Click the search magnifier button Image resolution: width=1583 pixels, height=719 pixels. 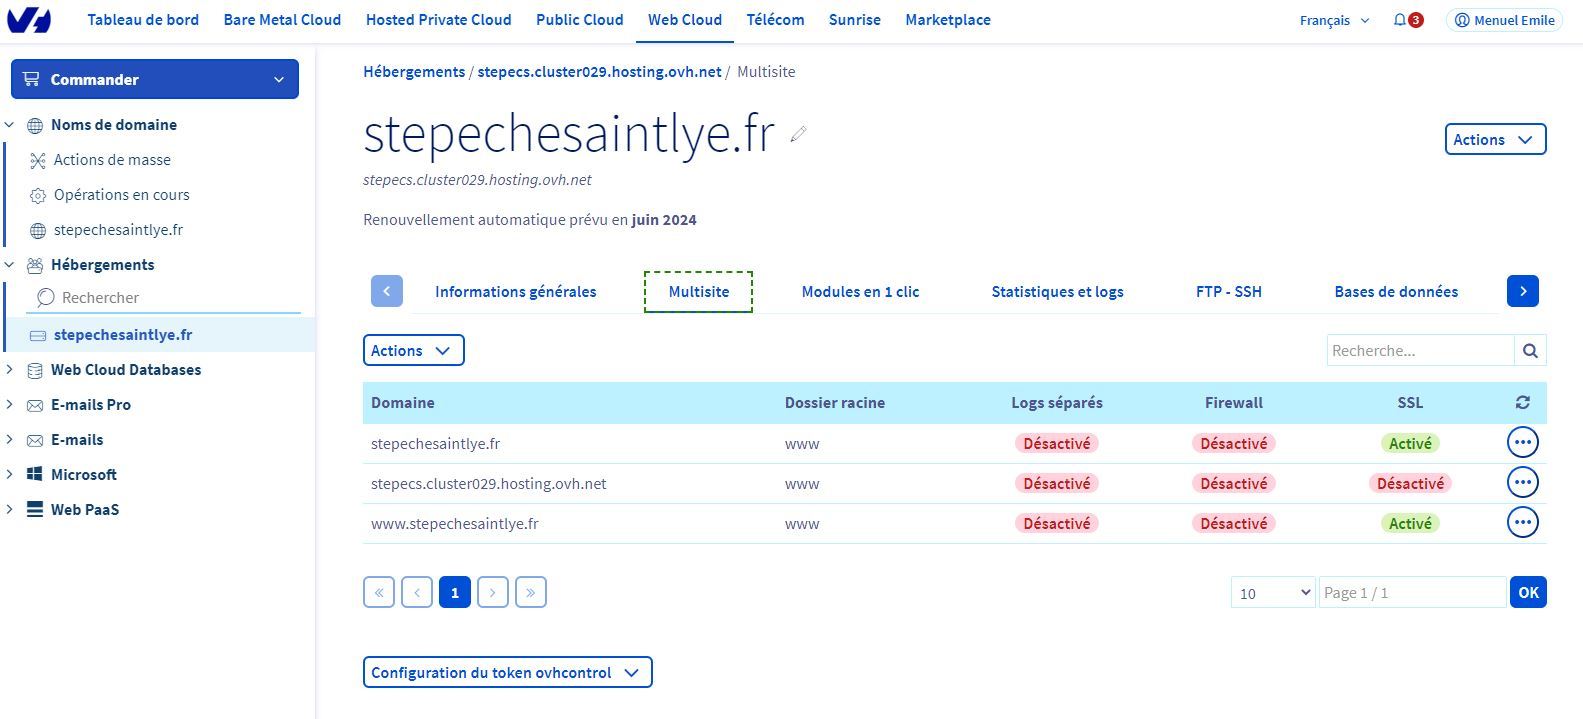pos(1530,351)
